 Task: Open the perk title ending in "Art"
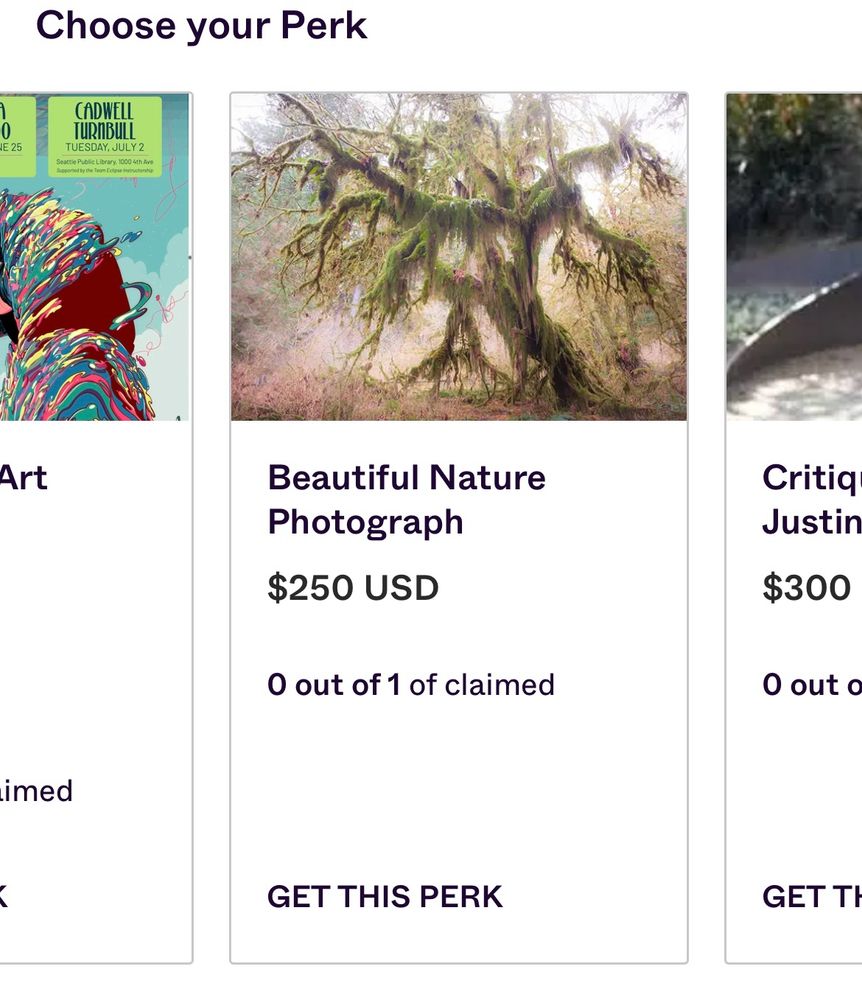[24, 478]
